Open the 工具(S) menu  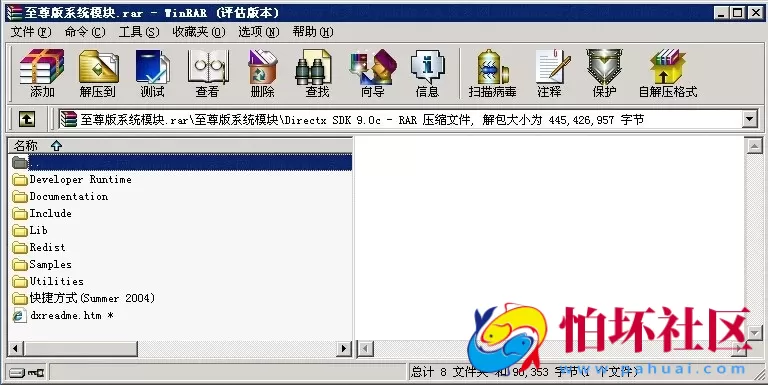139,32
